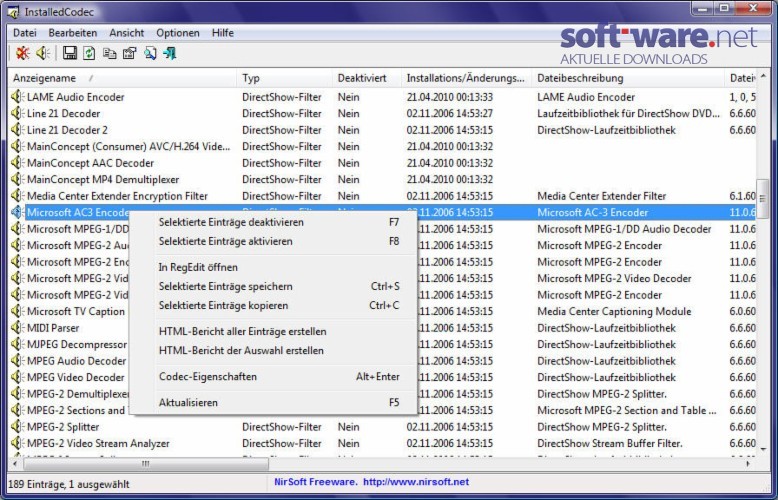
Task: Click speaker icon of MIDI Parser row
Action: click(17, 328)
